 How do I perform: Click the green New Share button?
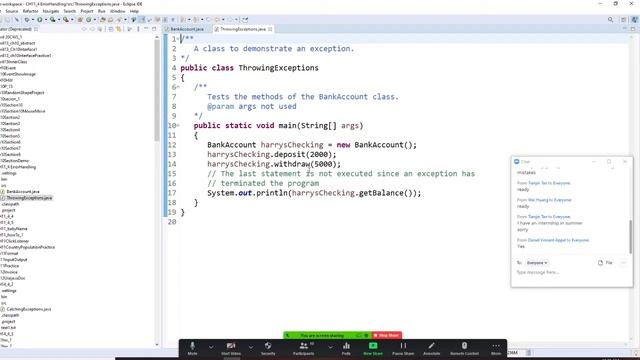(373, 348)
